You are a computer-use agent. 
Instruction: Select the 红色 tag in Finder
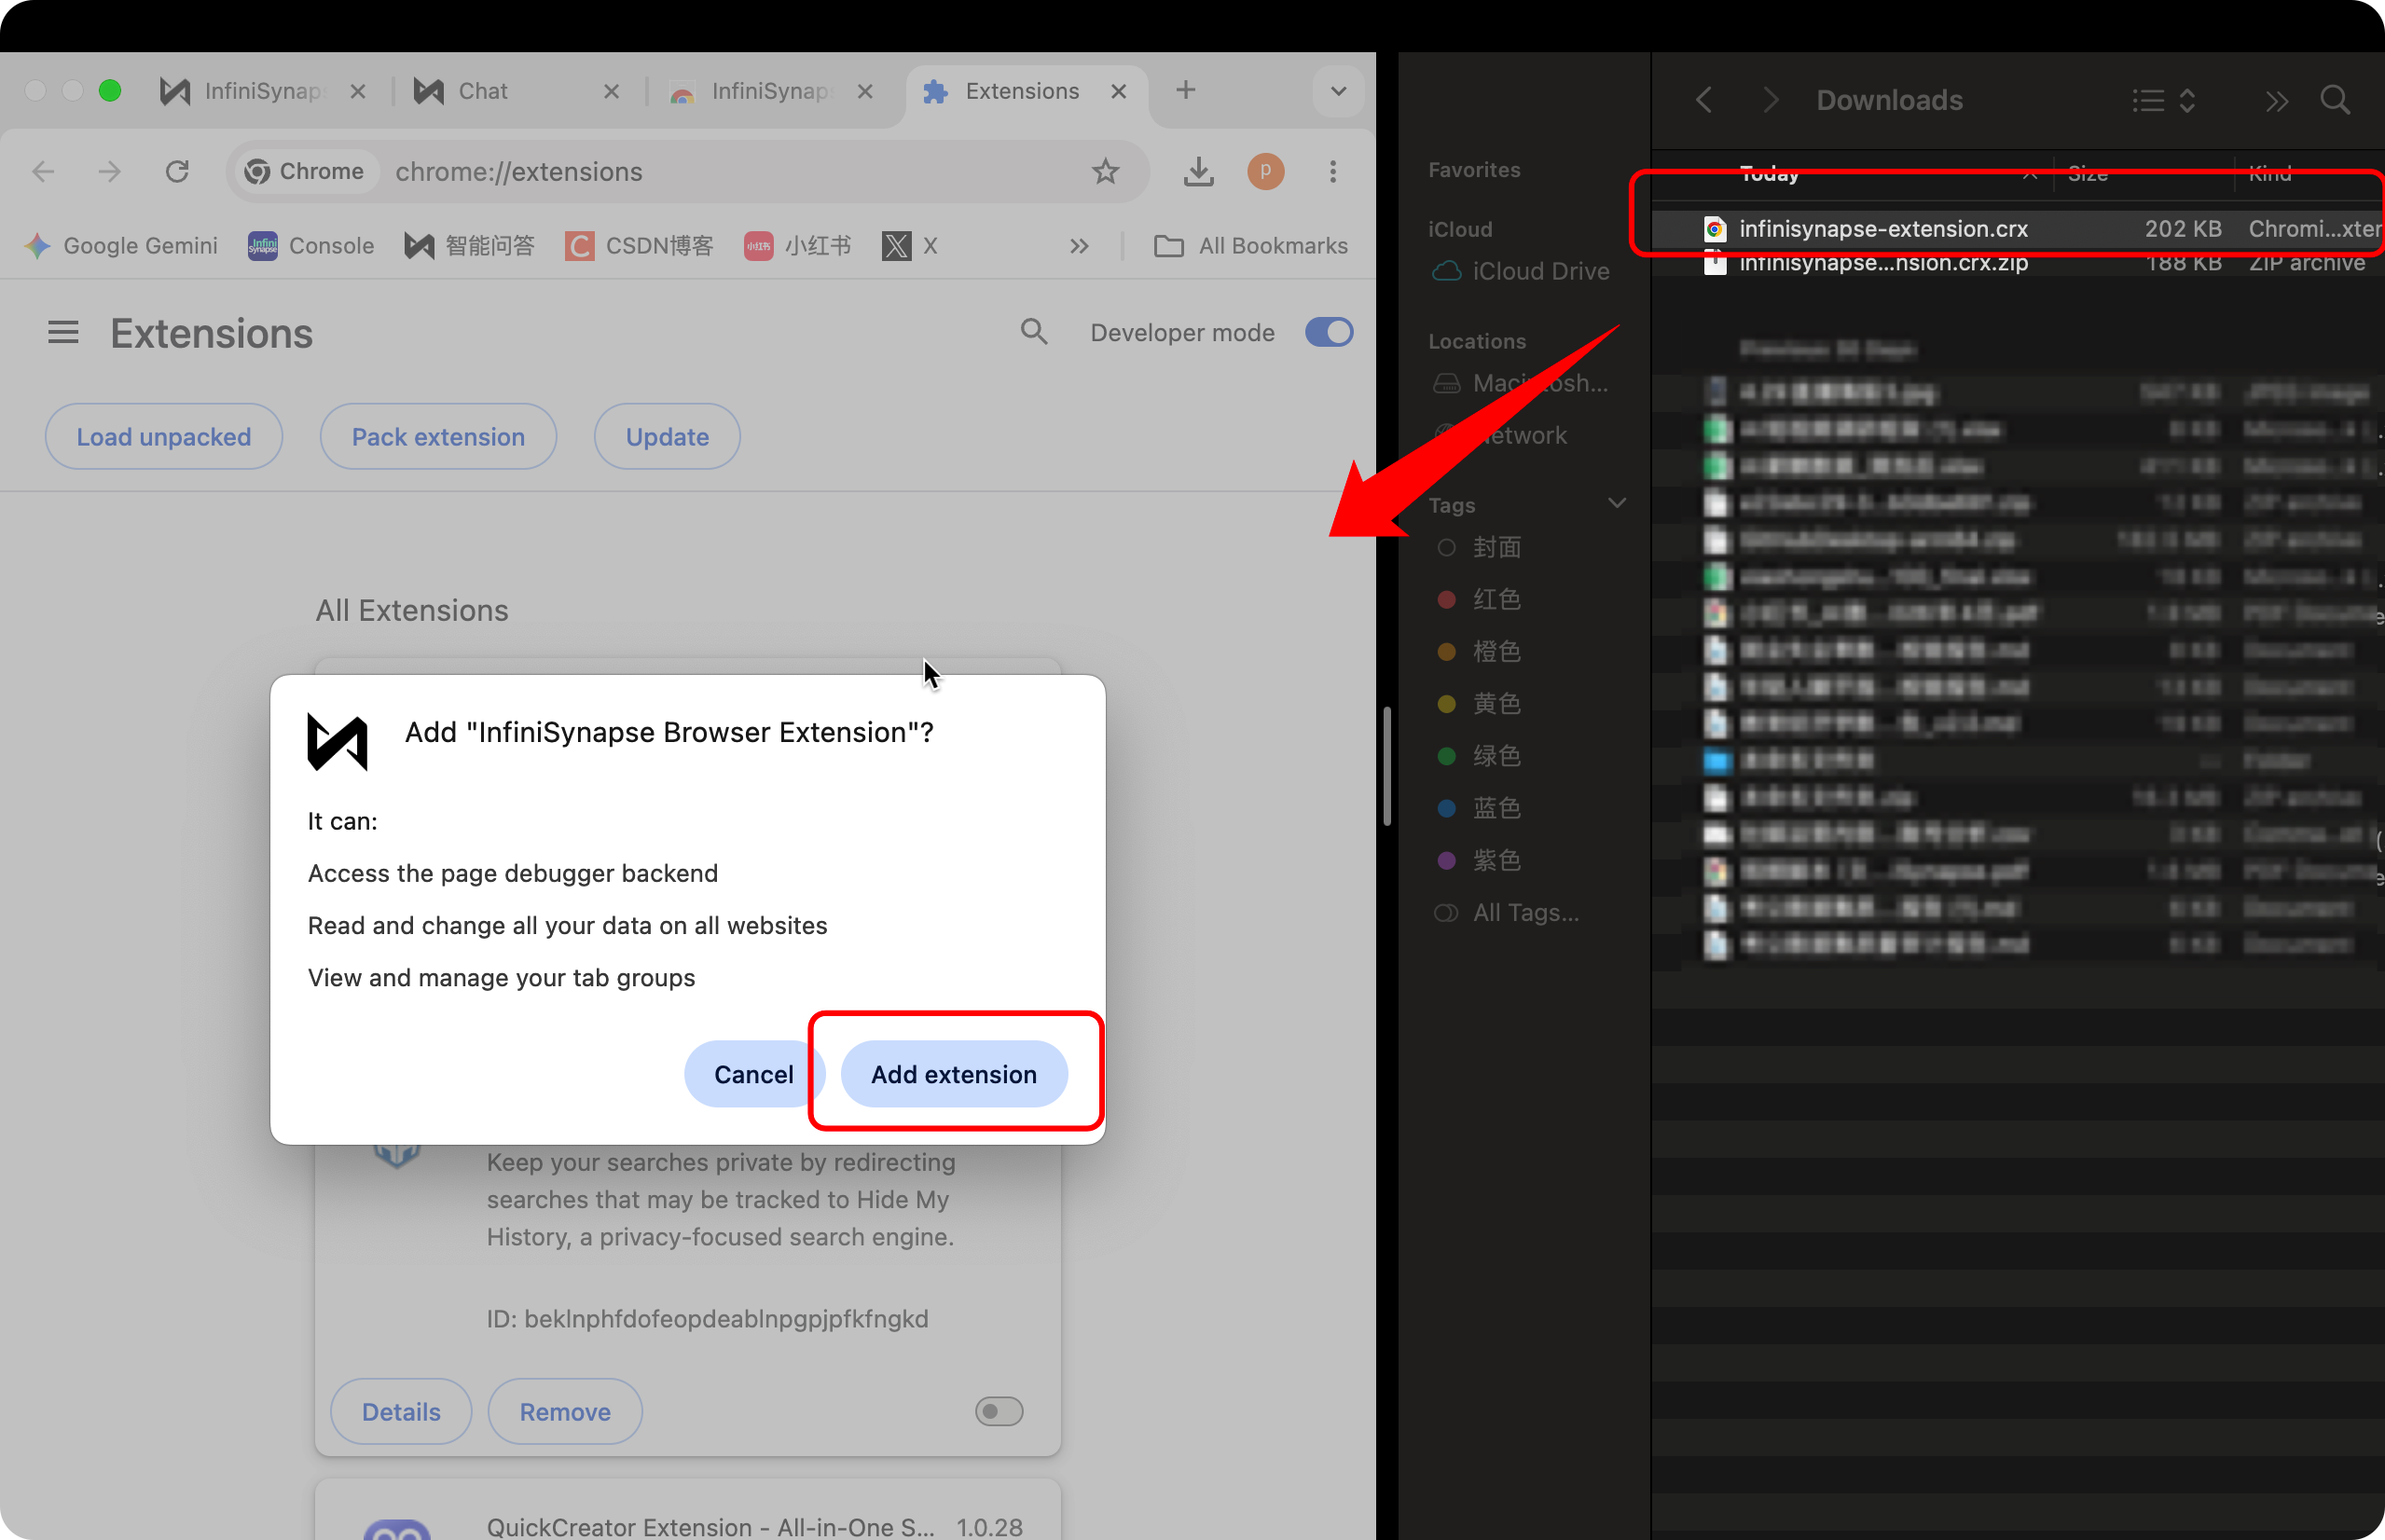pos(1480,599)
